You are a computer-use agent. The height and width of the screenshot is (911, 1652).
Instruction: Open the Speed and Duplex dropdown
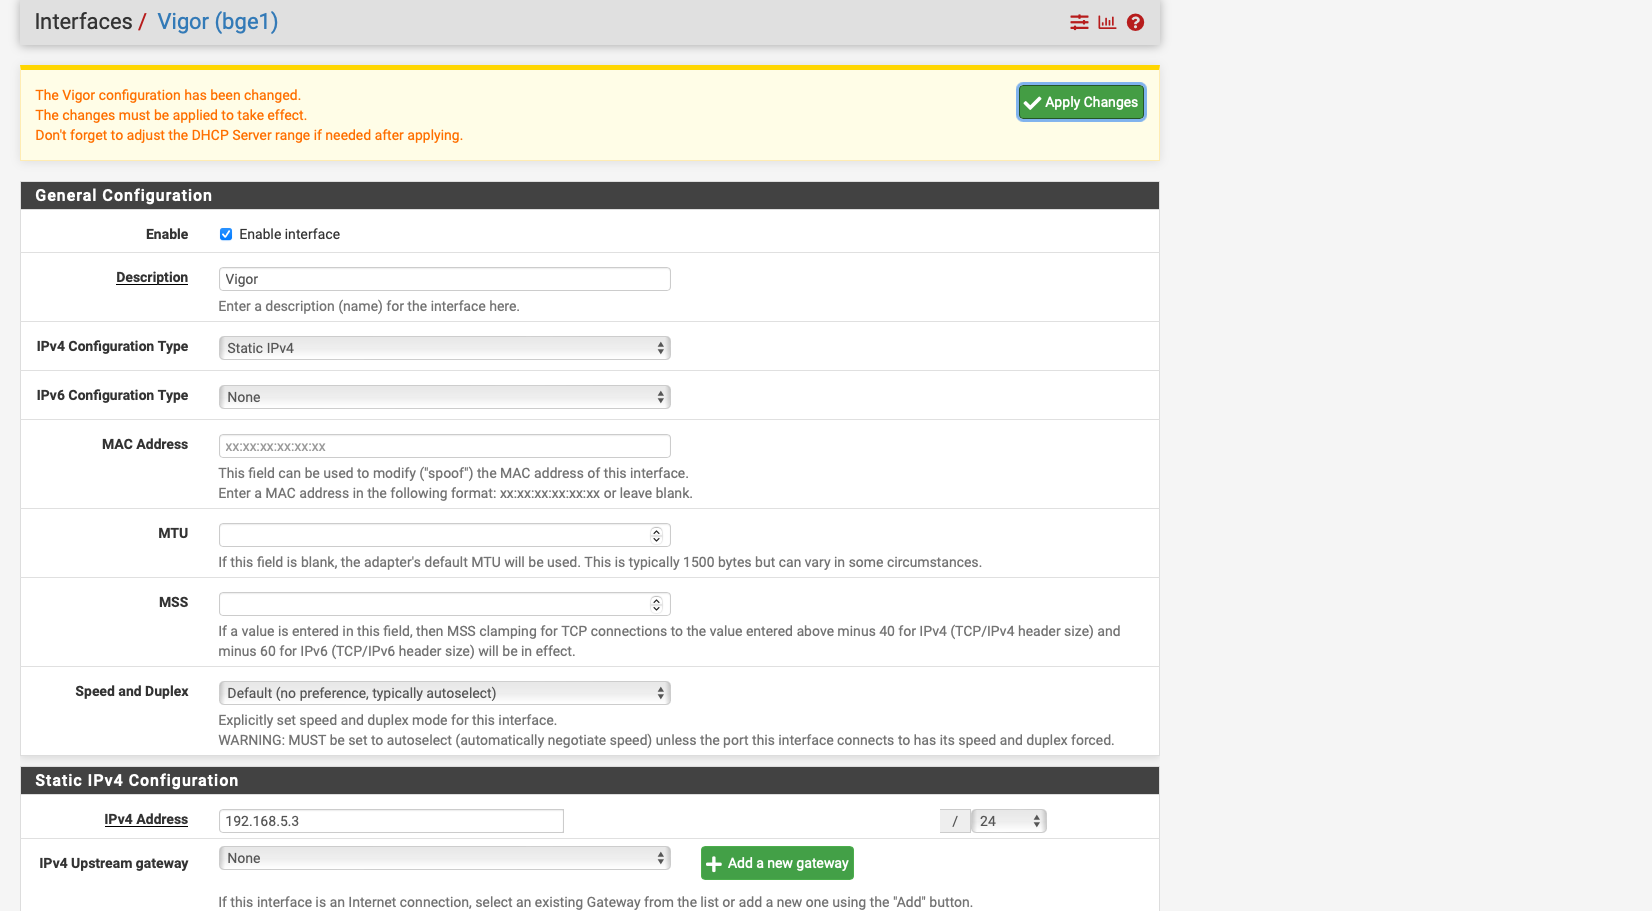[444, 693]
